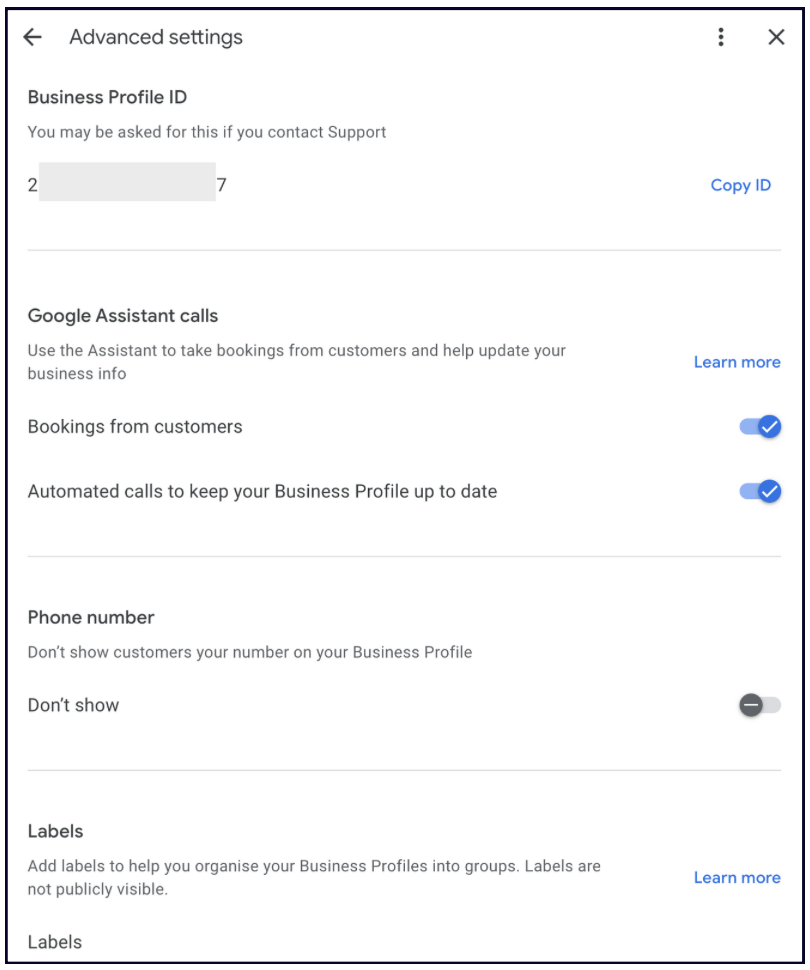810x970 pixels.
Task: Select the Business Profile ID heading
Action: 107,97
